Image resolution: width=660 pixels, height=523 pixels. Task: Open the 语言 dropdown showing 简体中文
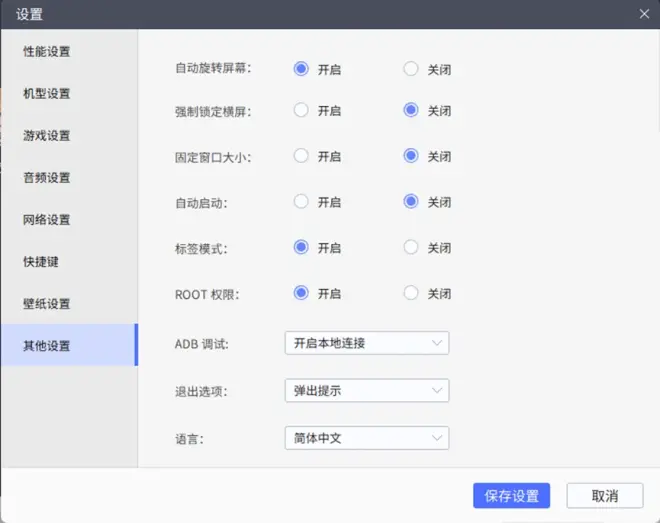click(367, 438)
